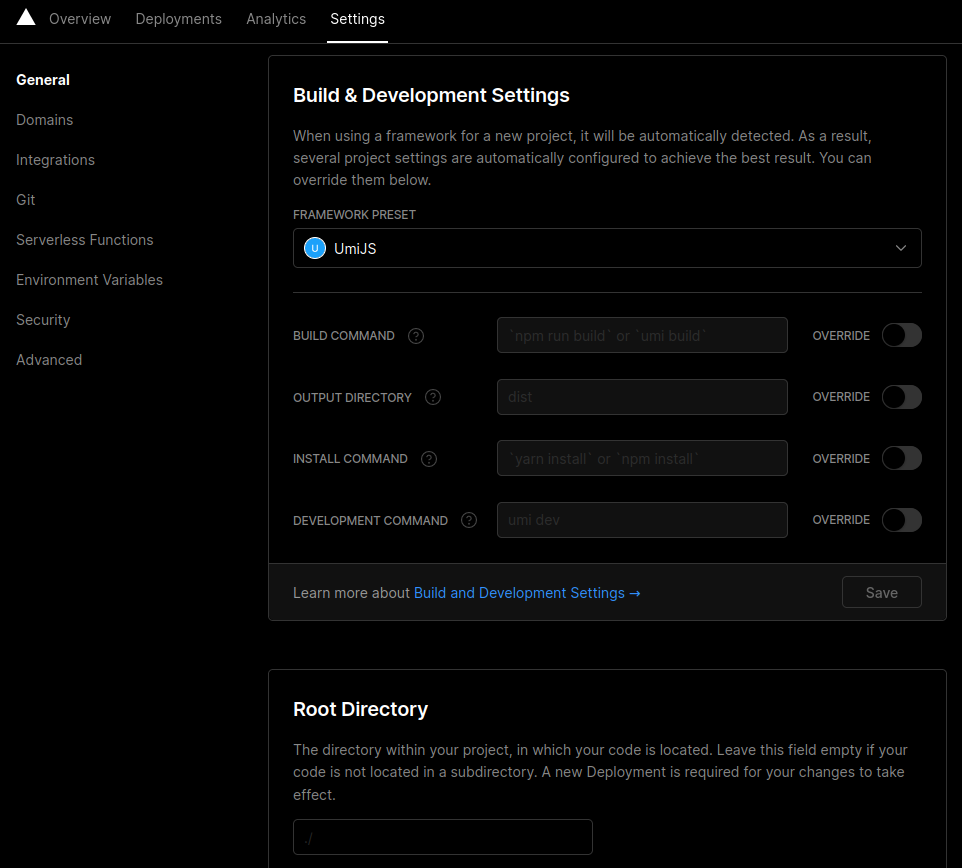
Task: Click the Save button
Action: click(x=881, y=592)
